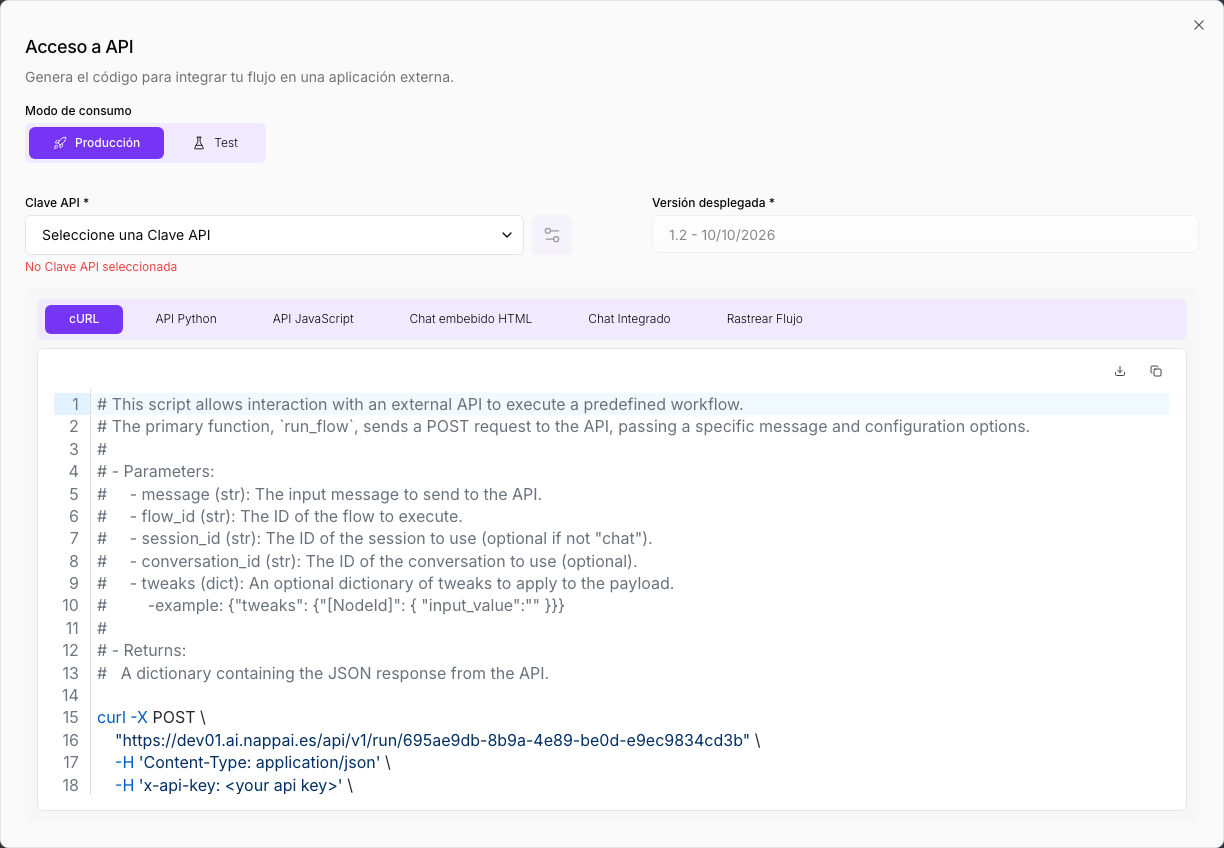The height and width of the screenshot is (848, 1224).
Task: Download the code snippet
Action: coord(1120,371)
